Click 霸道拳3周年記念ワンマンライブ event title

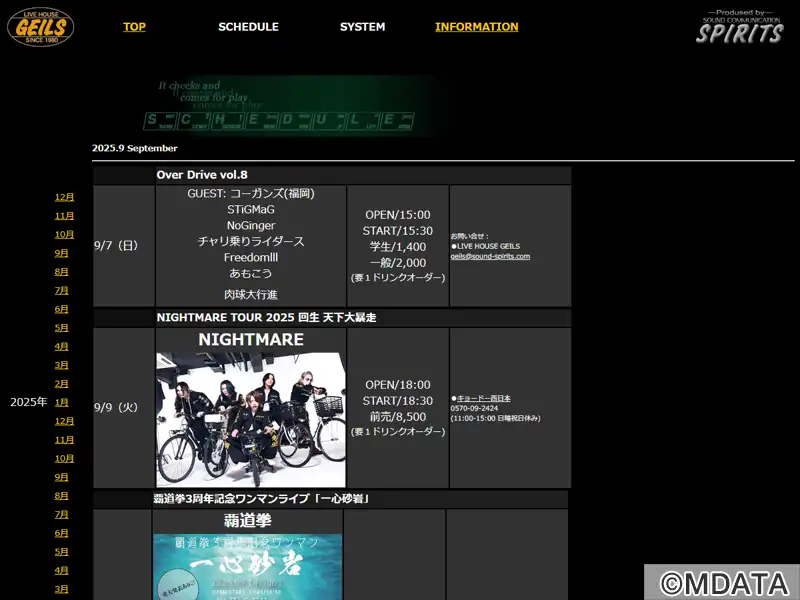261,498
